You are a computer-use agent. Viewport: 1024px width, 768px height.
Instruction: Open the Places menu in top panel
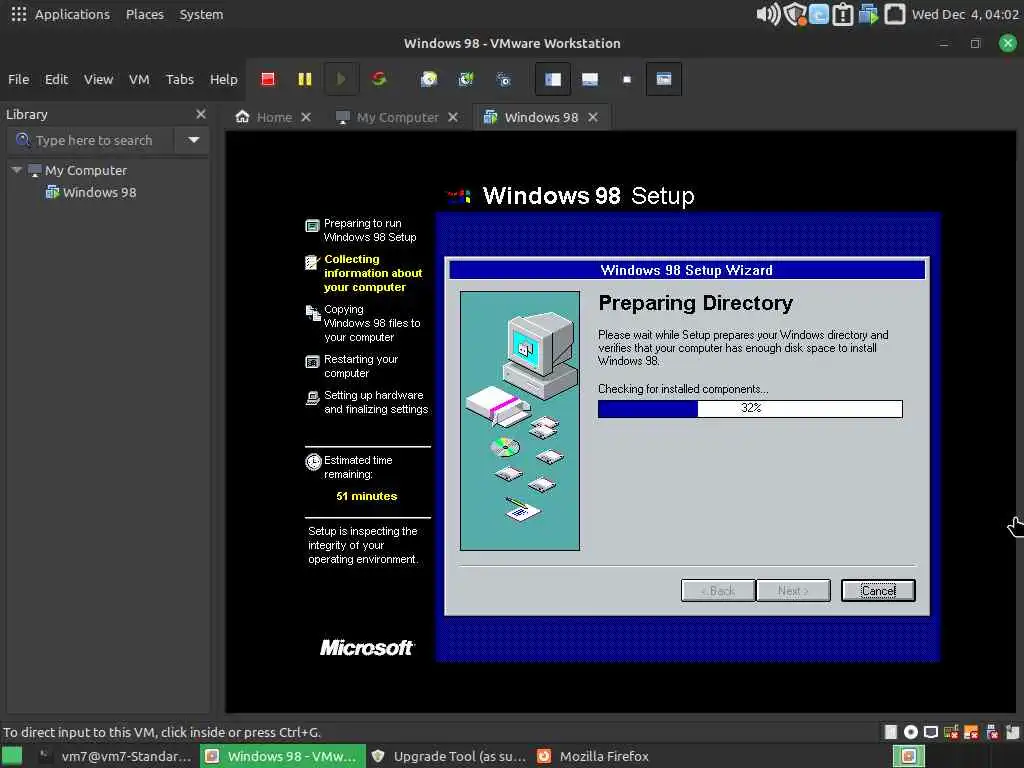pos(145,14)
